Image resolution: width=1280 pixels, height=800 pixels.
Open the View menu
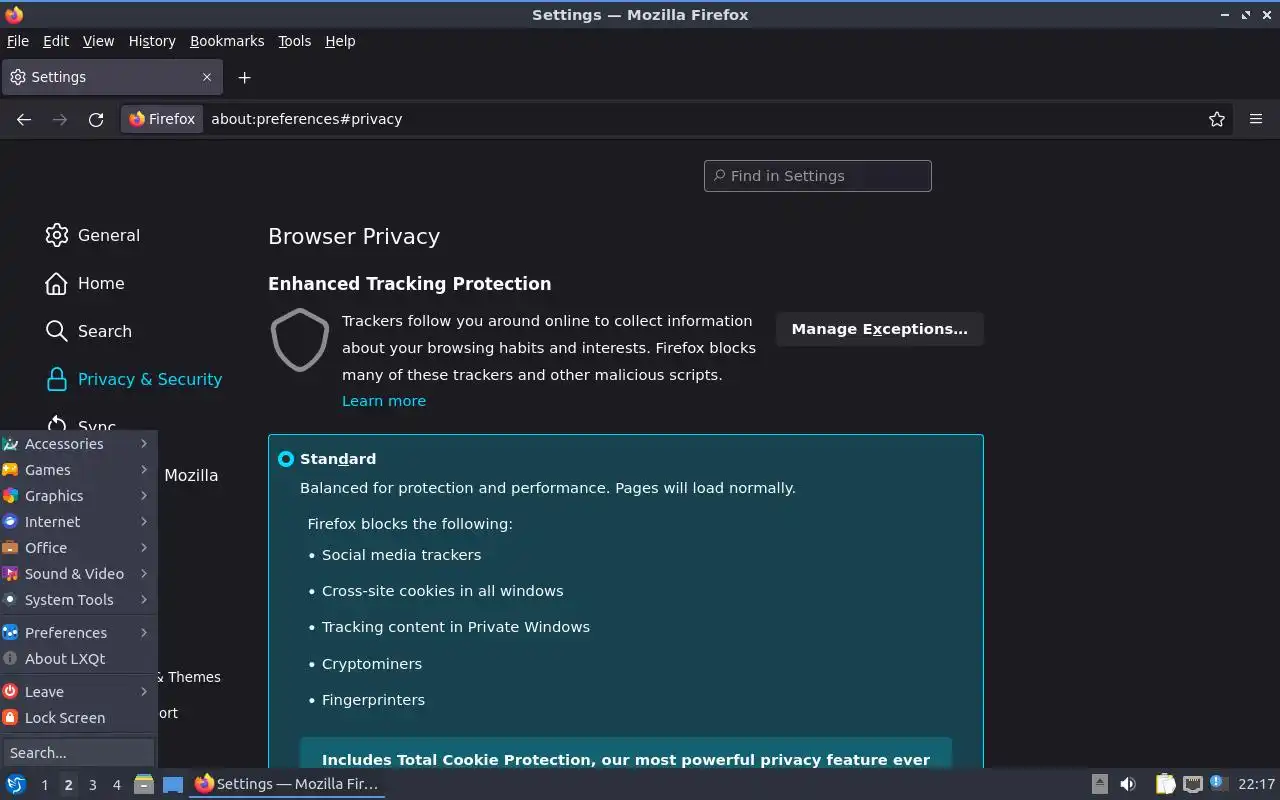[x=98, y=41]
